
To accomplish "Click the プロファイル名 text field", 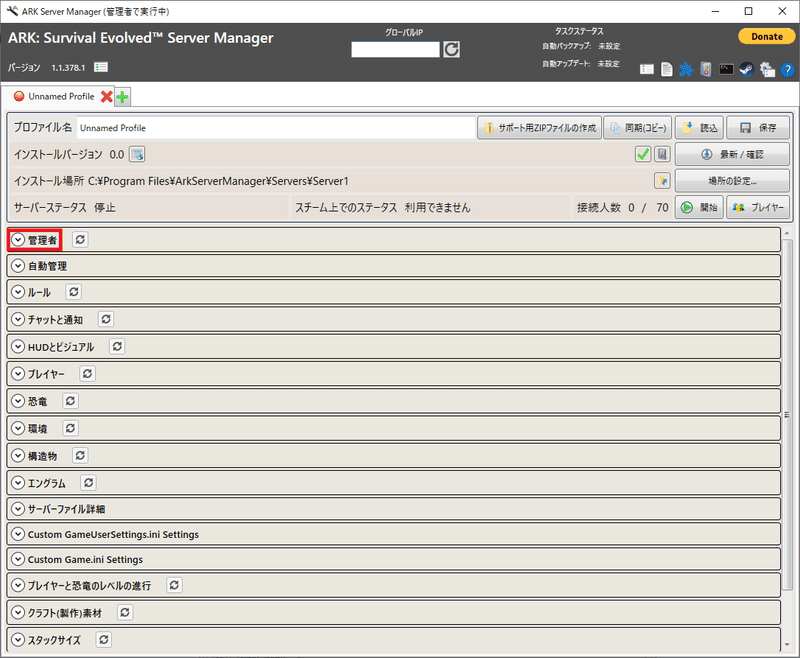I will point(276,128).
